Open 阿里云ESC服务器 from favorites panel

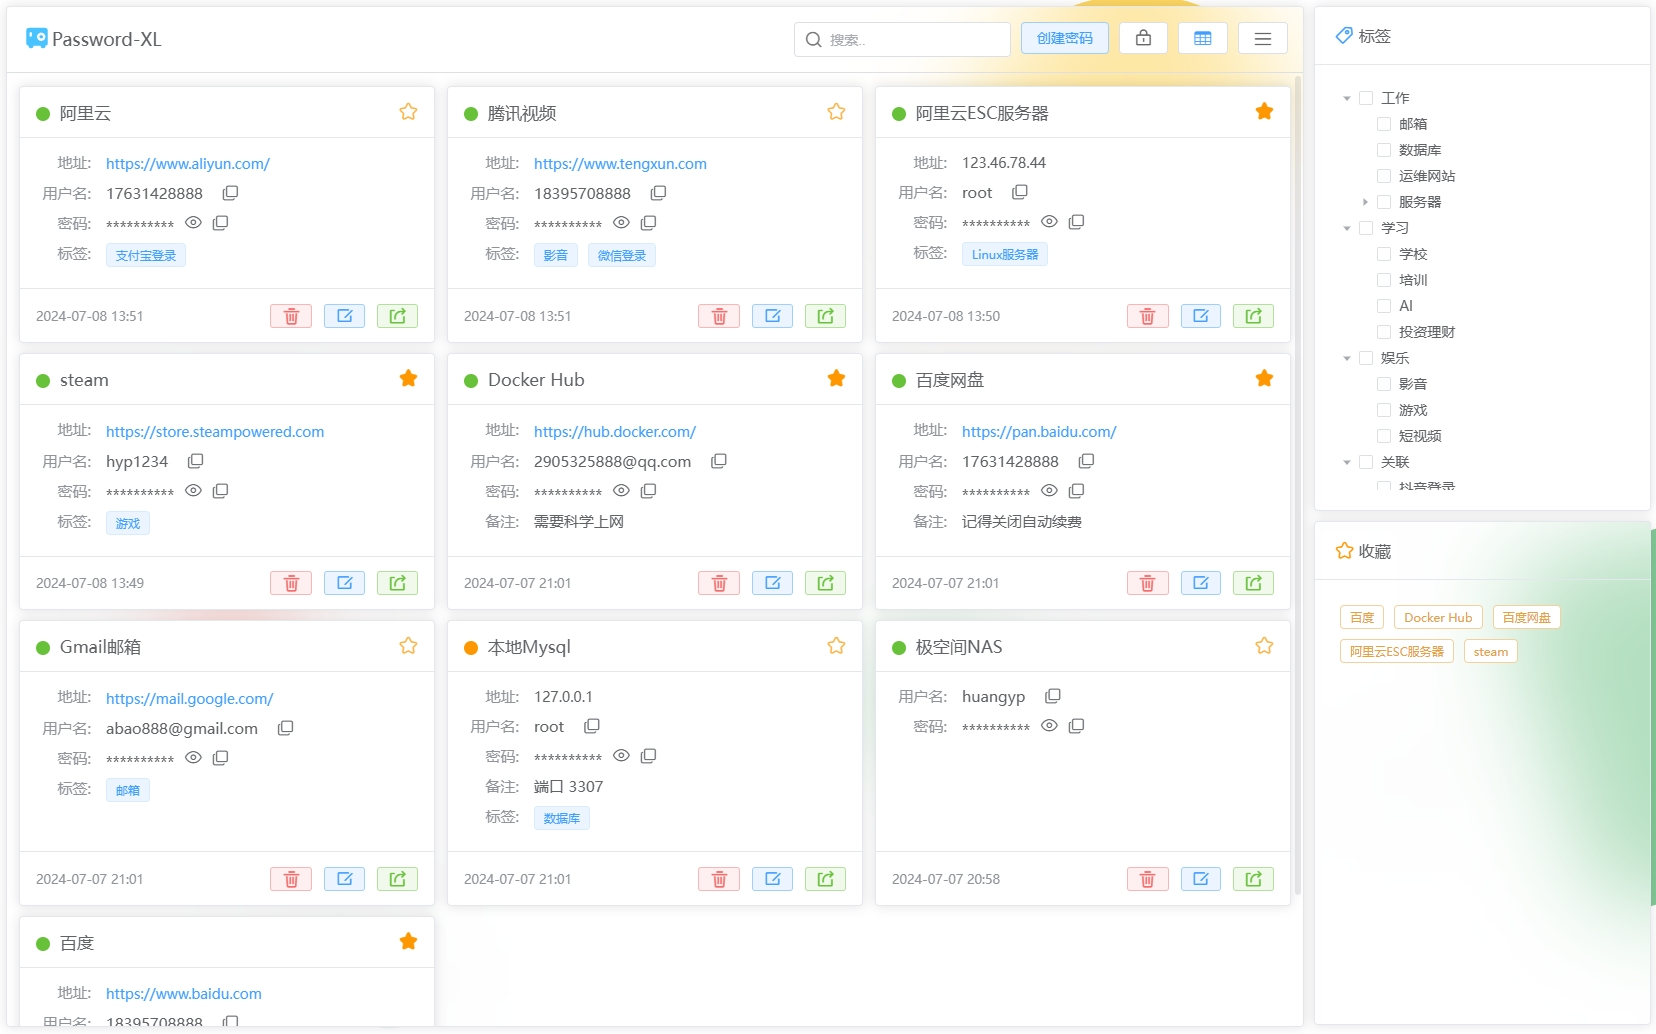click(1397, 652)
